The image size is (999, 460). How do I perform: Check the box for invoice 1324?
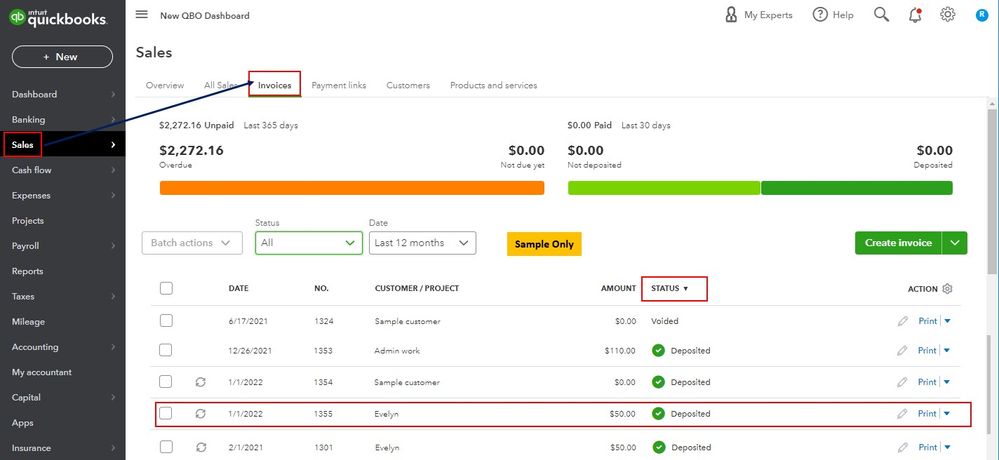(x=166, y=321)
